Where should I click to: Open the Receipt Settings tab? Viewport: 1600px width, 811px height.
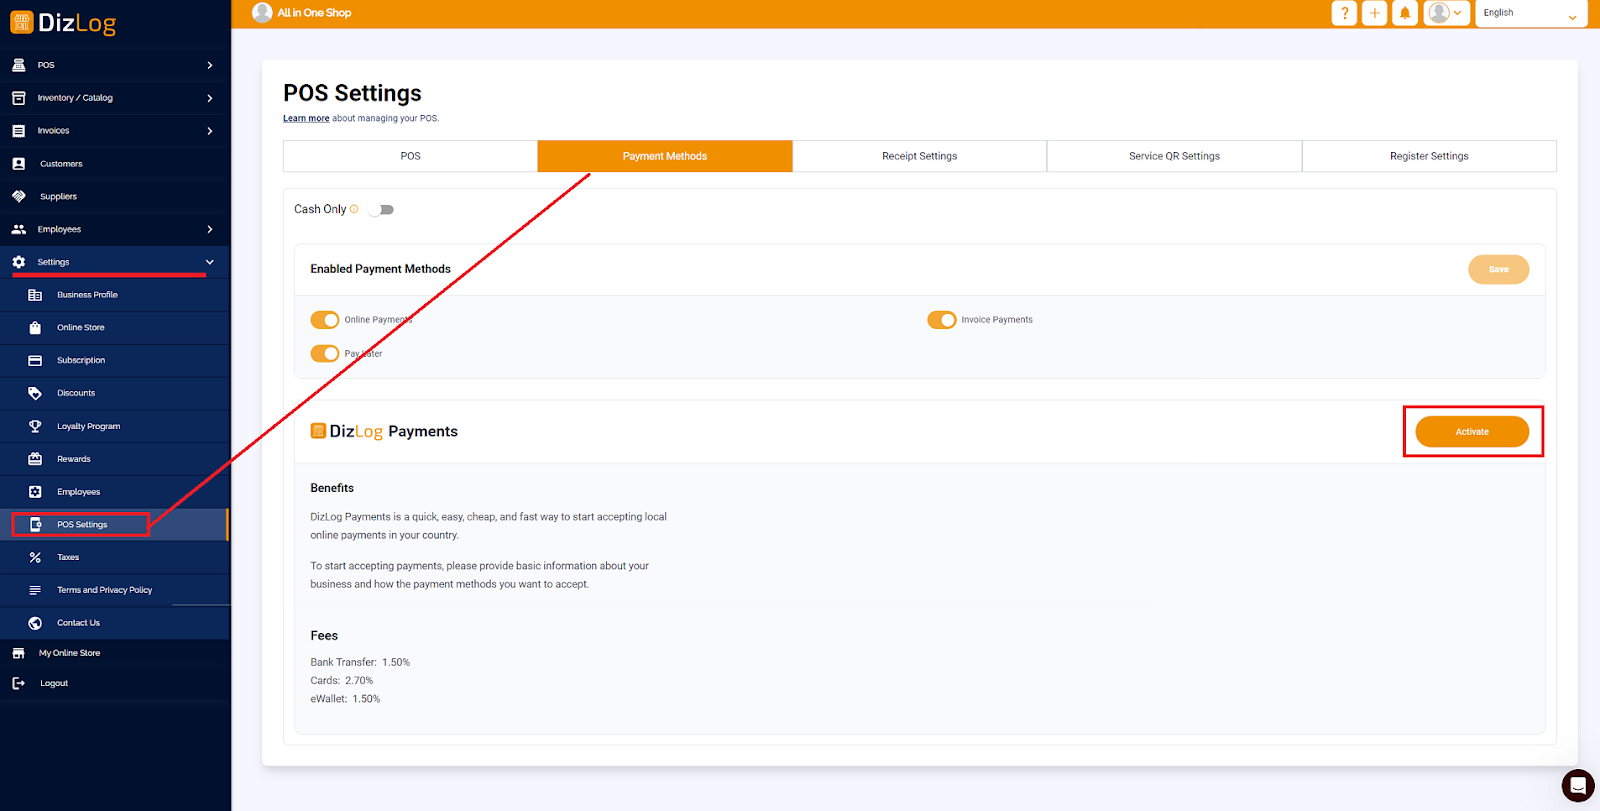(920, 156)
